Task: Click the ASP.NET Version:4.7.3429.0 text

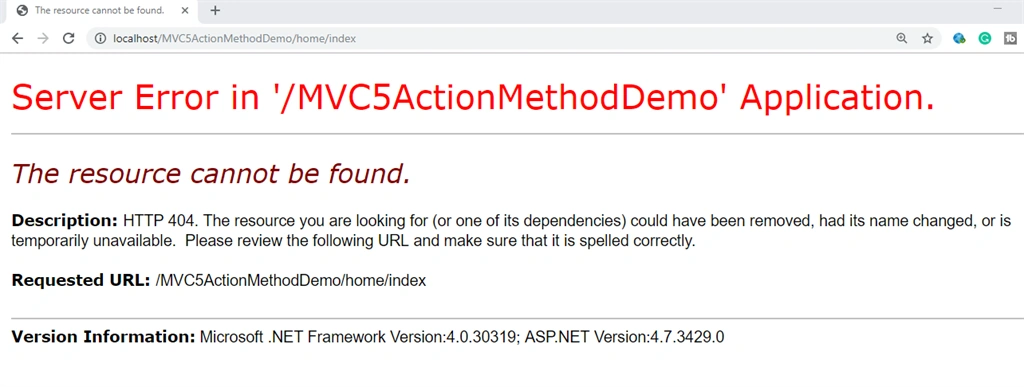Action: (624, 337)
